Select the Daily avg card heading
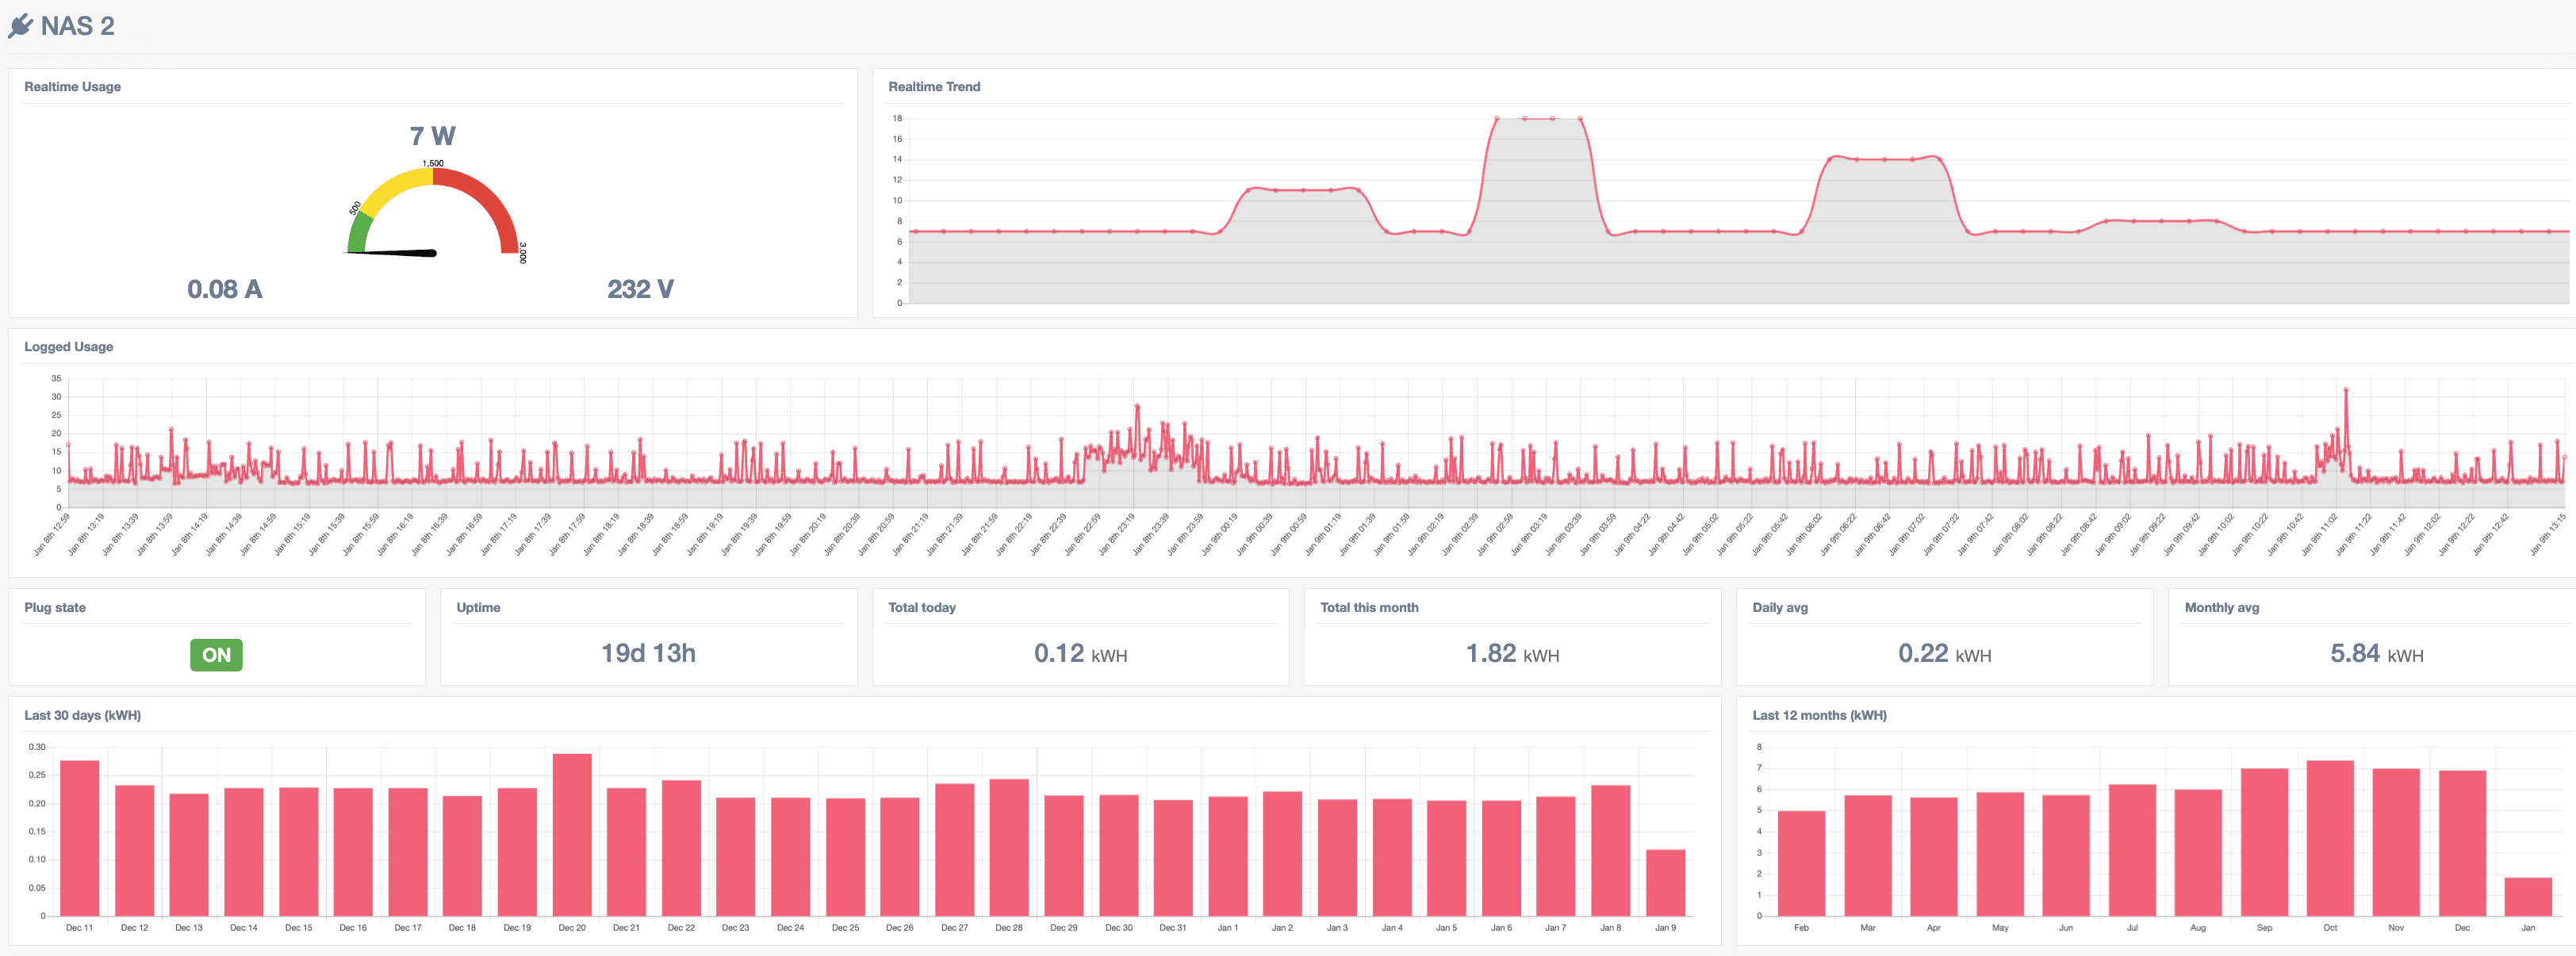The height and width of the screenshot is (956, 2576). [1780, 607]
